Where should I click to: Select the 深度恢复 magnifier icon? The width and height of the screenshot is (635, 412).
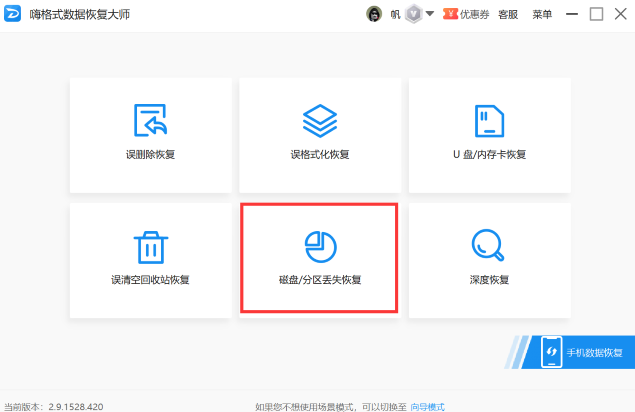tap(488, 245)
